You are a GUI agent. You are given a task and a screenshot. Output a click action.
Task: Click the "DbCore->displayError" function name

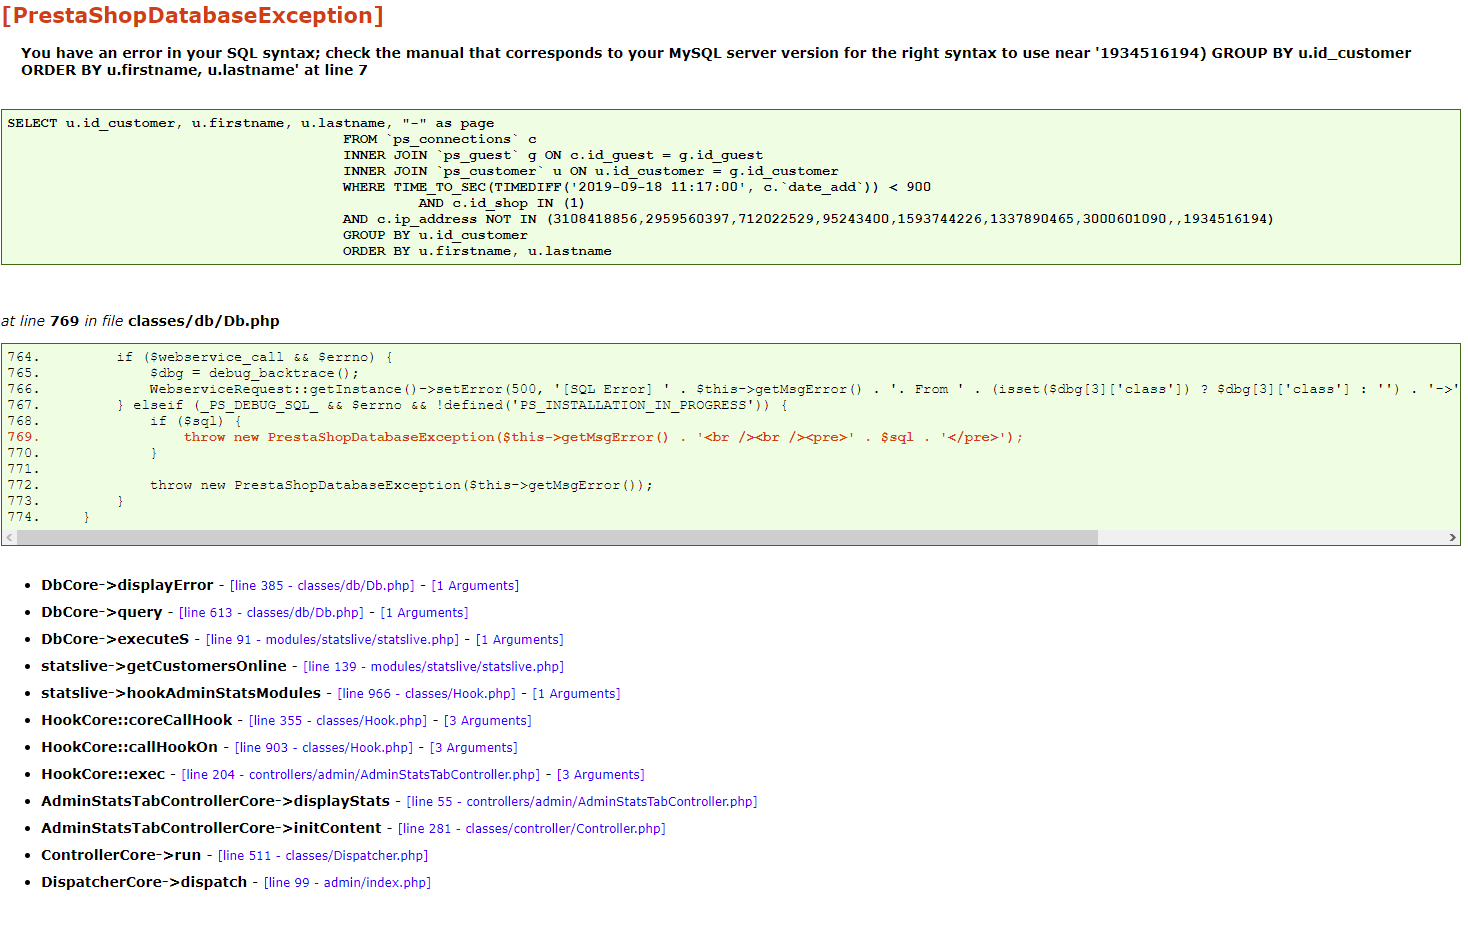(x=127, y=585)
